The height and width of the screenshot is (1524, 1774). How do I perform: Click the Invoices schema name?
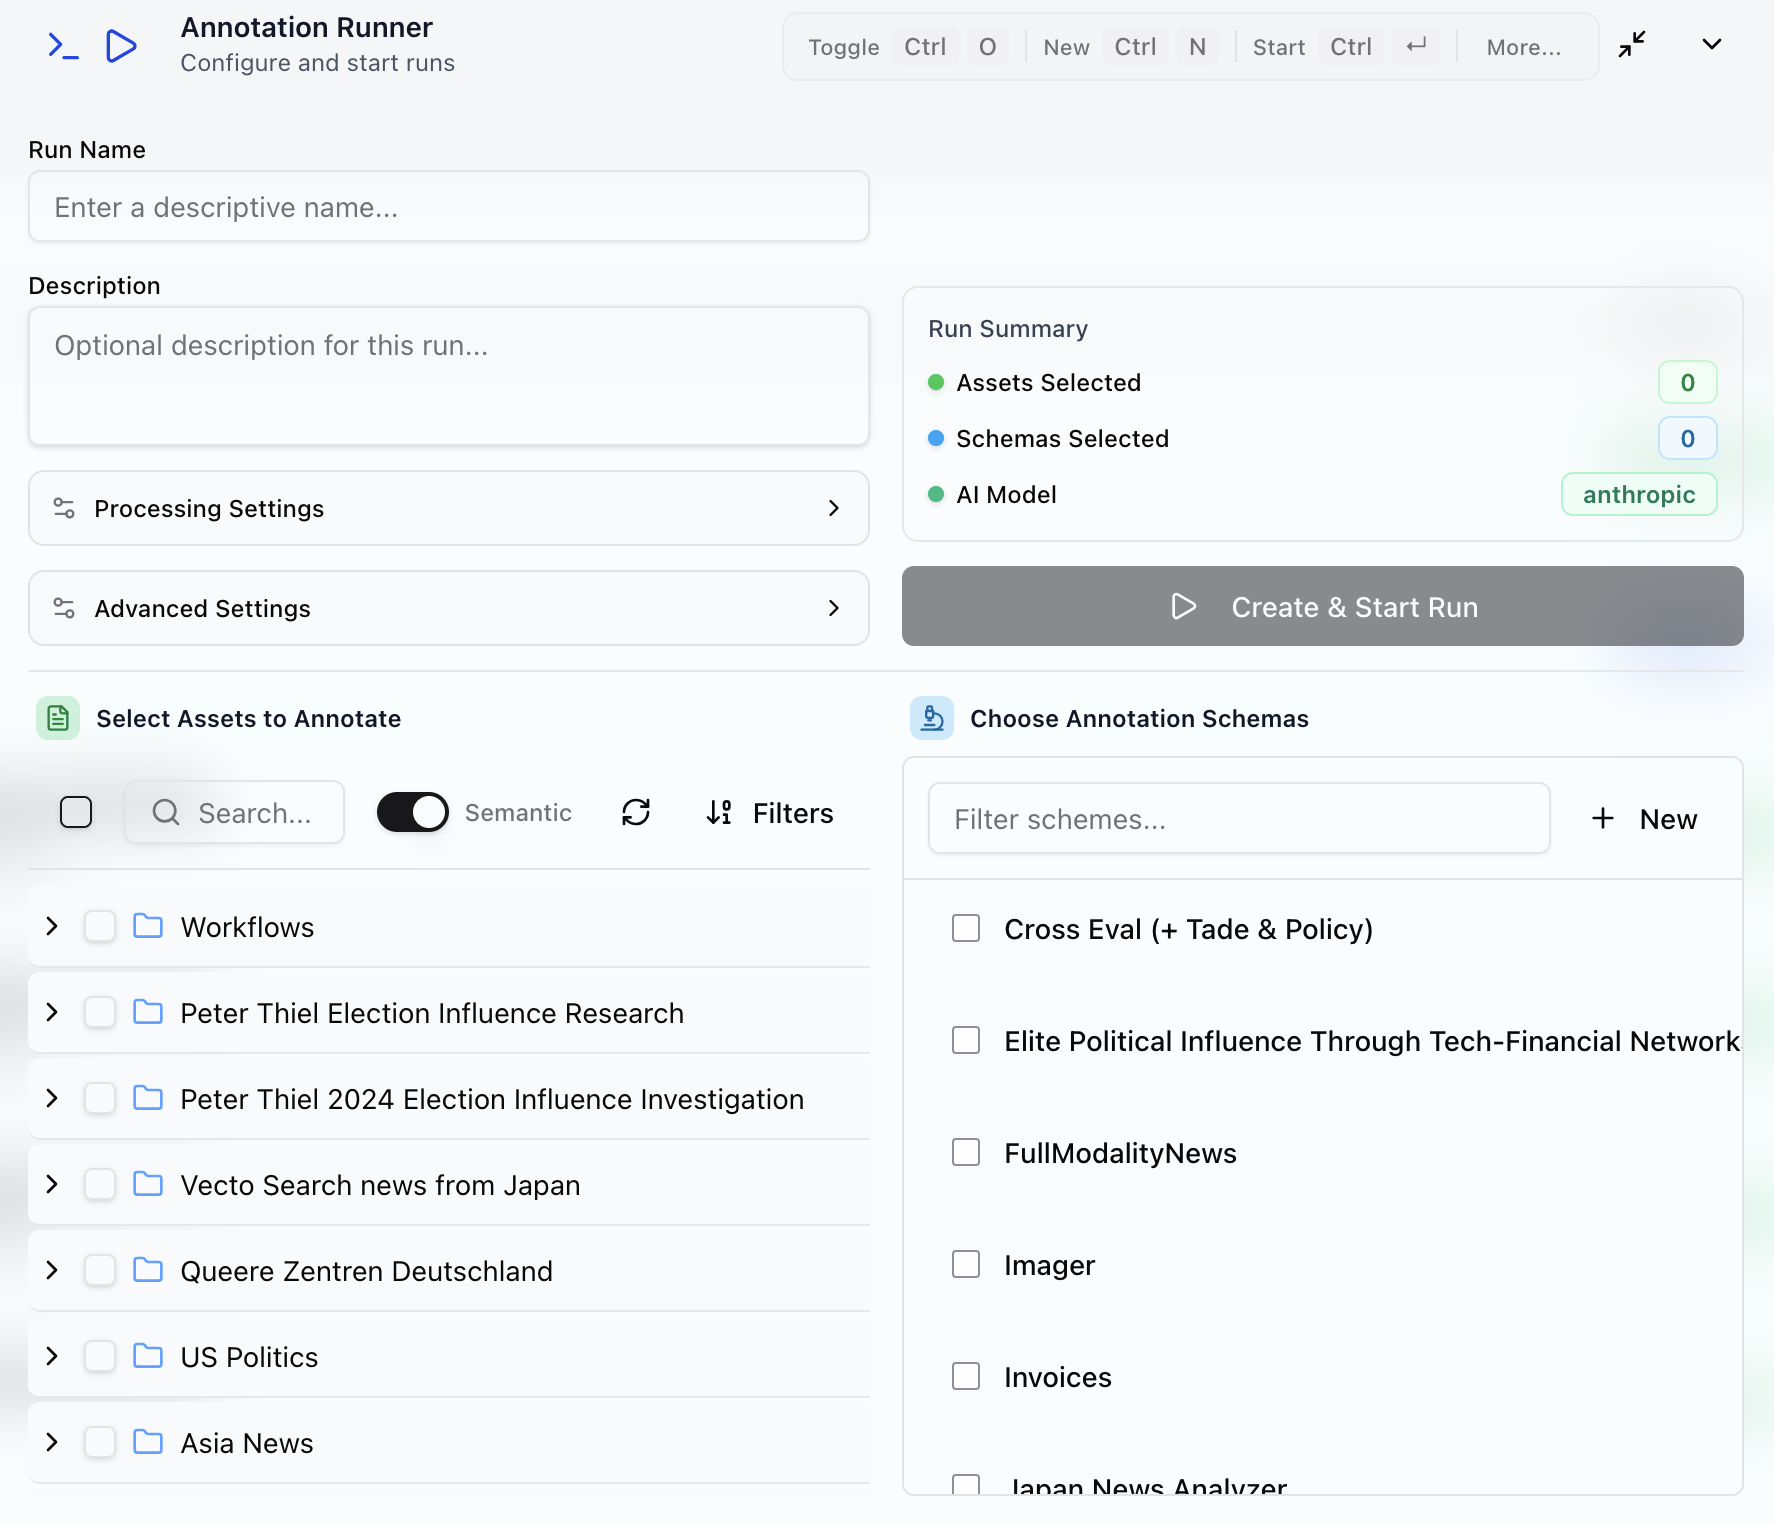(1057, 1377)
